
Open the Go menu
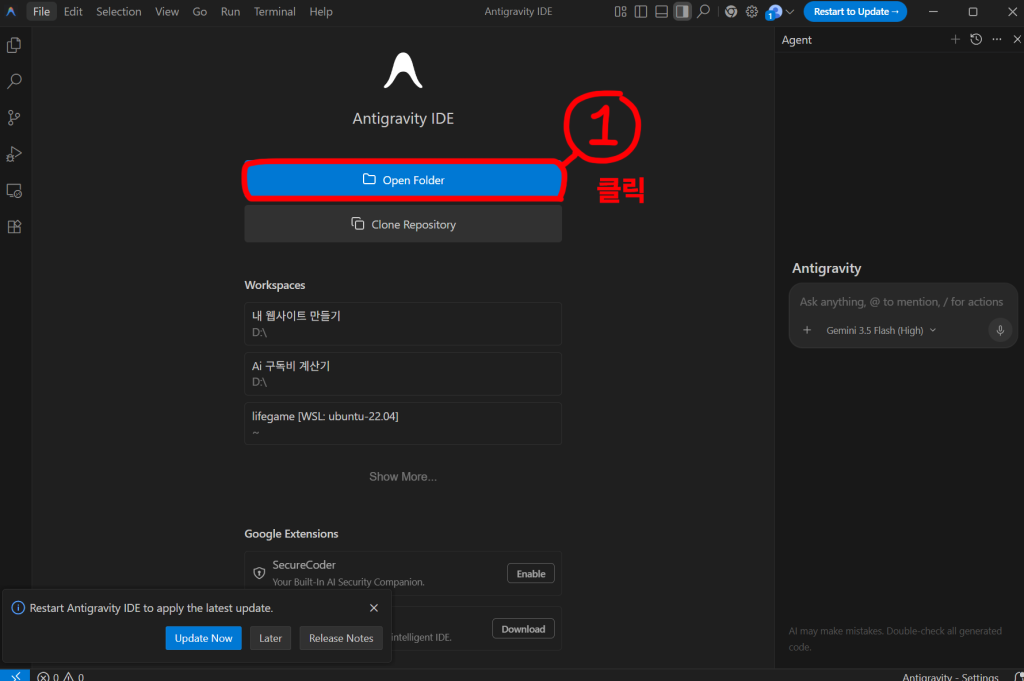200,12
